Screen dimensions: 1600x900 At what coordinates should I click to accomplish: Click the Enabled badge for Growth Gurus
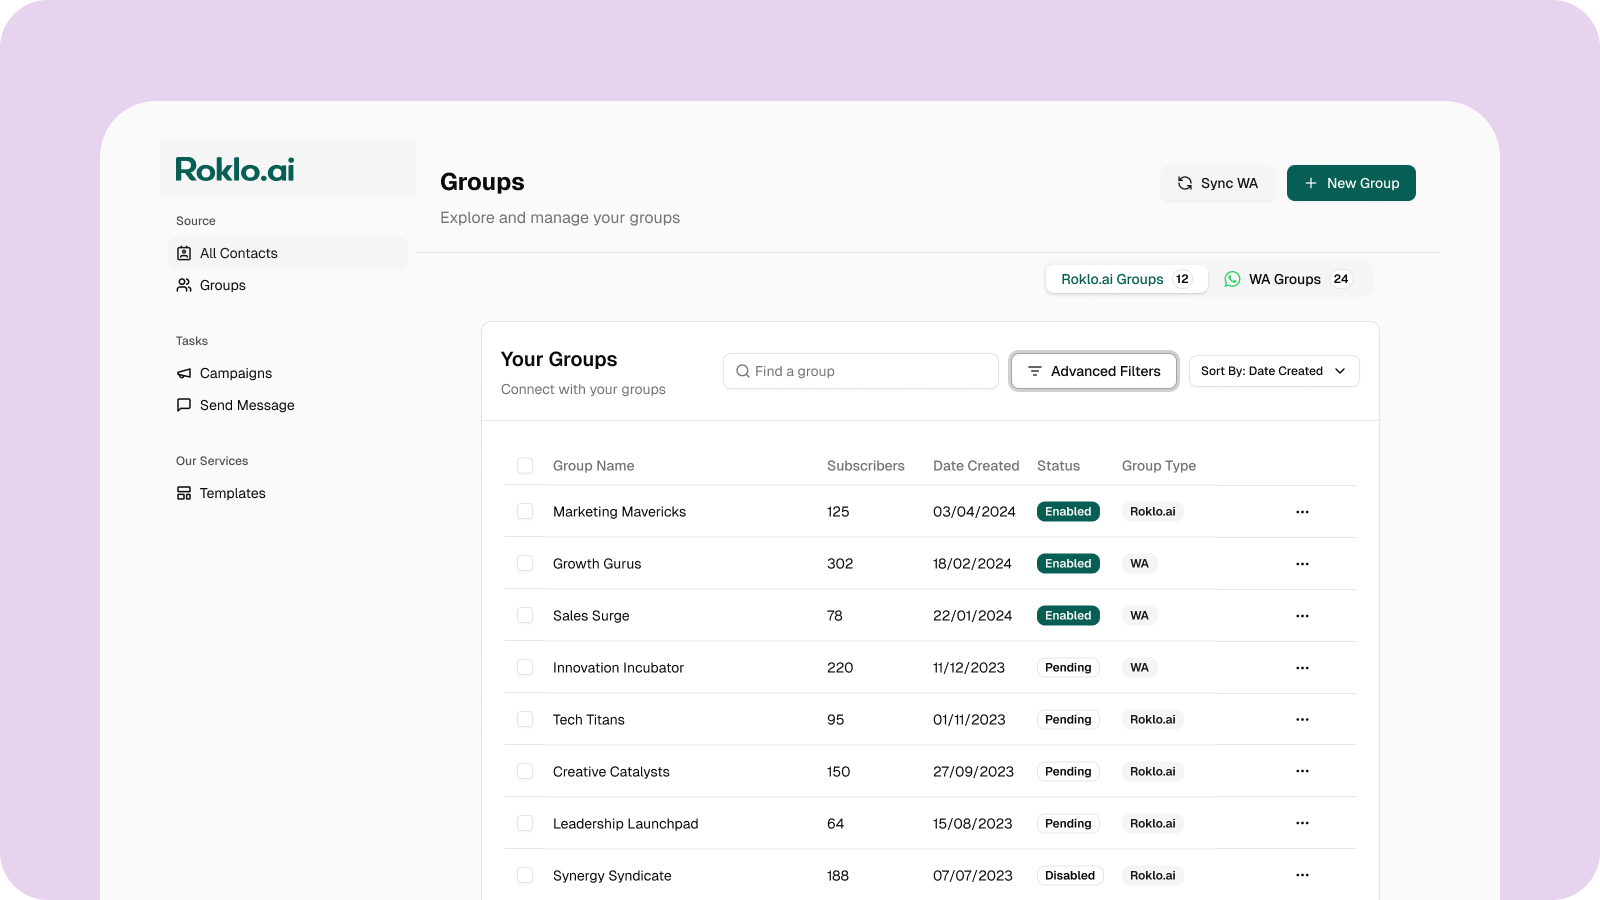coord(1068,563)
